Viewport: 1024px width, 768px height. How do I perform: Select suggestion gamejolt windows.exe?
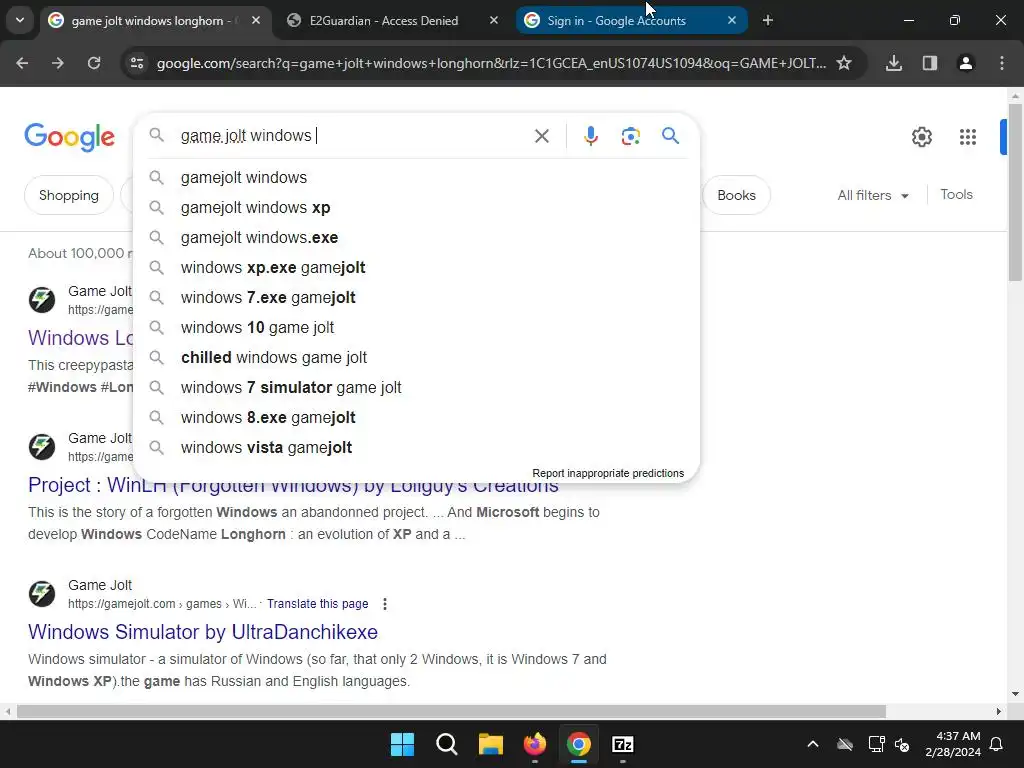tap(416, 238)
